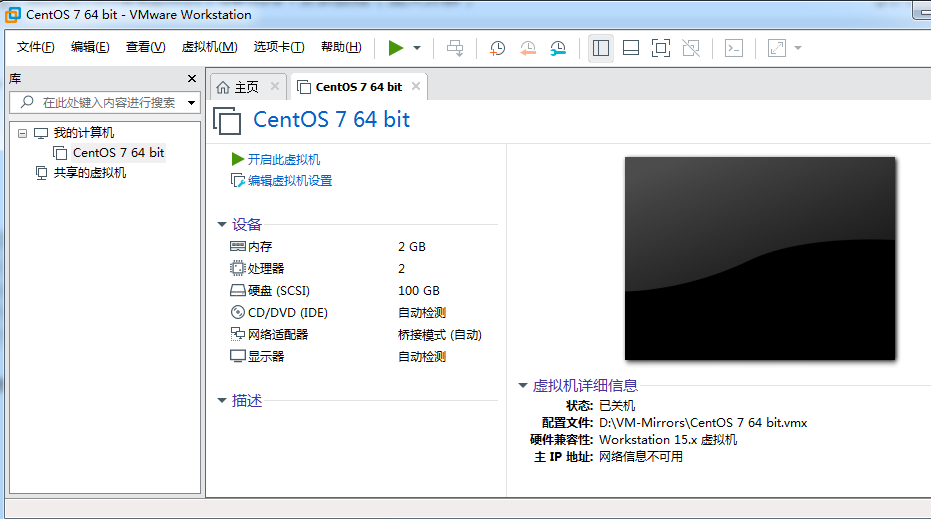Select CentOS 7 64 bit in library tree

pyautogui.click(x=118, y=153)
